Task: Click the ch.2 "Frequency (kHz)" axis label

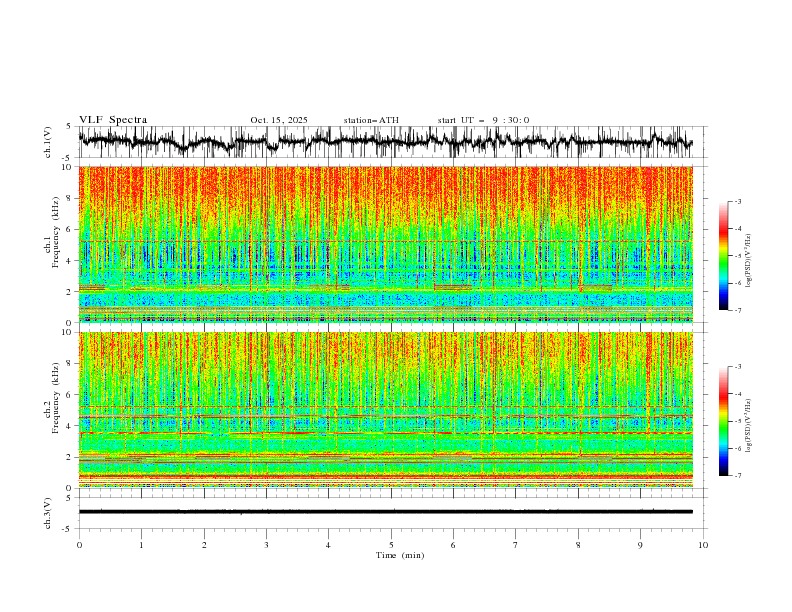Action: 55,398
